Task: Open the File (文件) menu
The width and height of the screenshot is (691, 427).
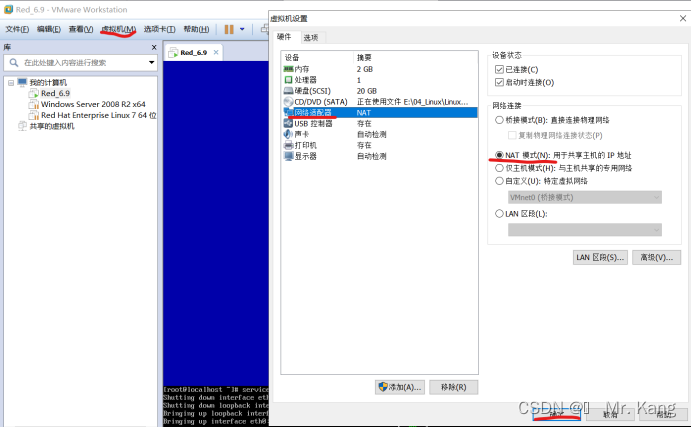Action: click(x=17, y=29)
